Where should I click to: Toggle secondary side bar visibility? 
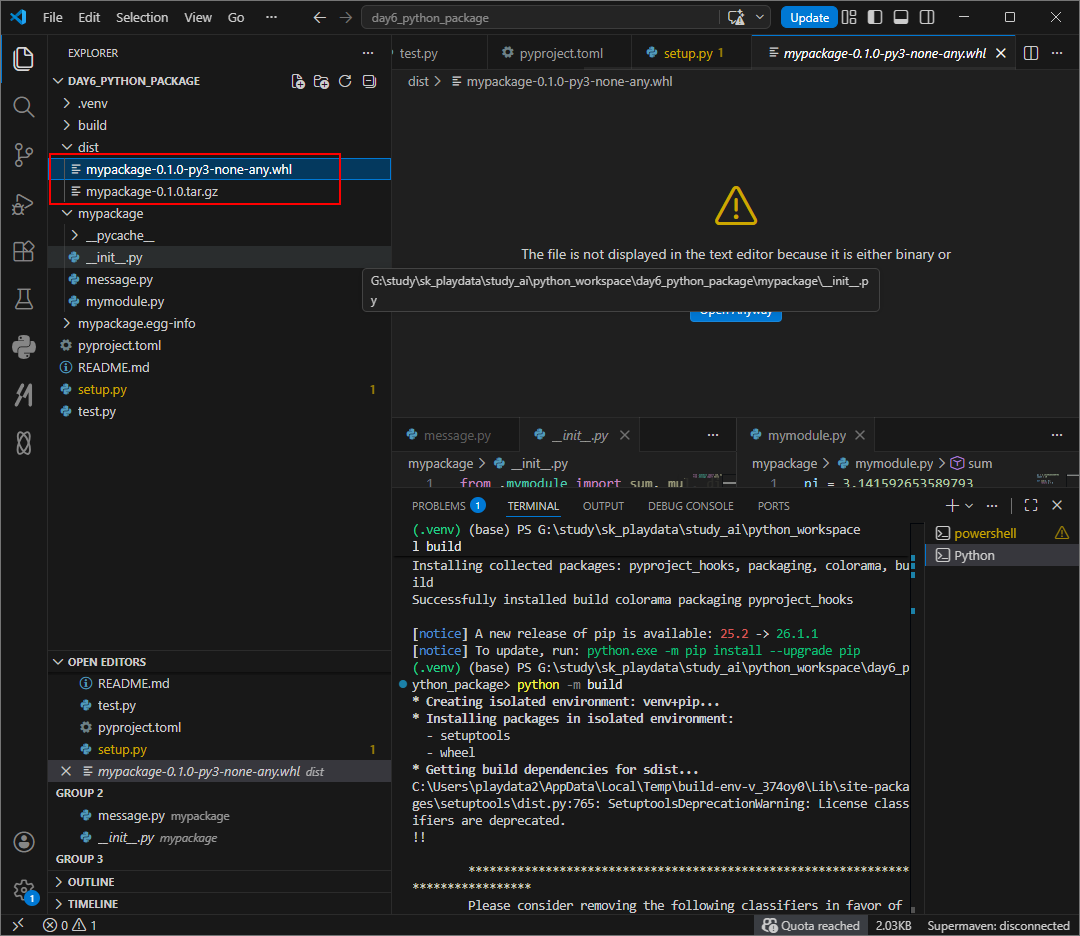(x=927, y=18)
